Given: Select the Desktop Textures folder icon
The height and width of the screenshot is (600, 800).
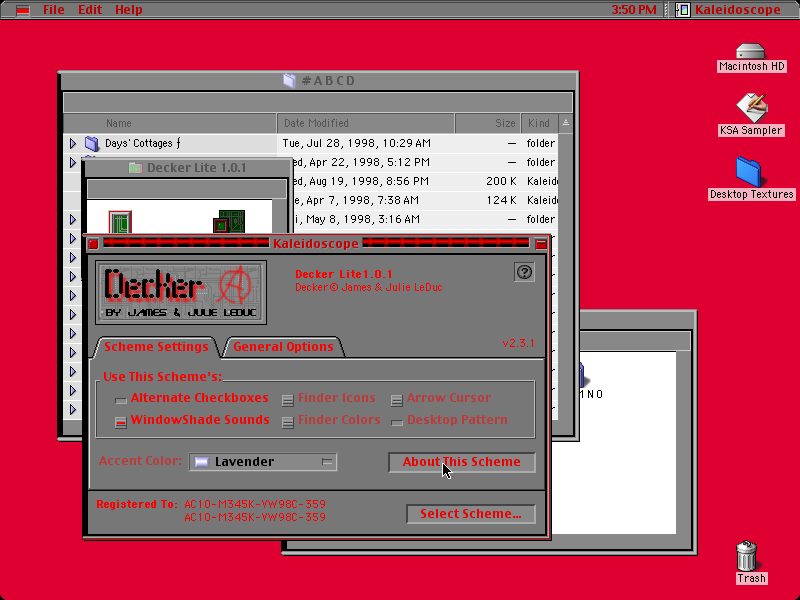Looking at the screenshot, I should coord(748,172).
